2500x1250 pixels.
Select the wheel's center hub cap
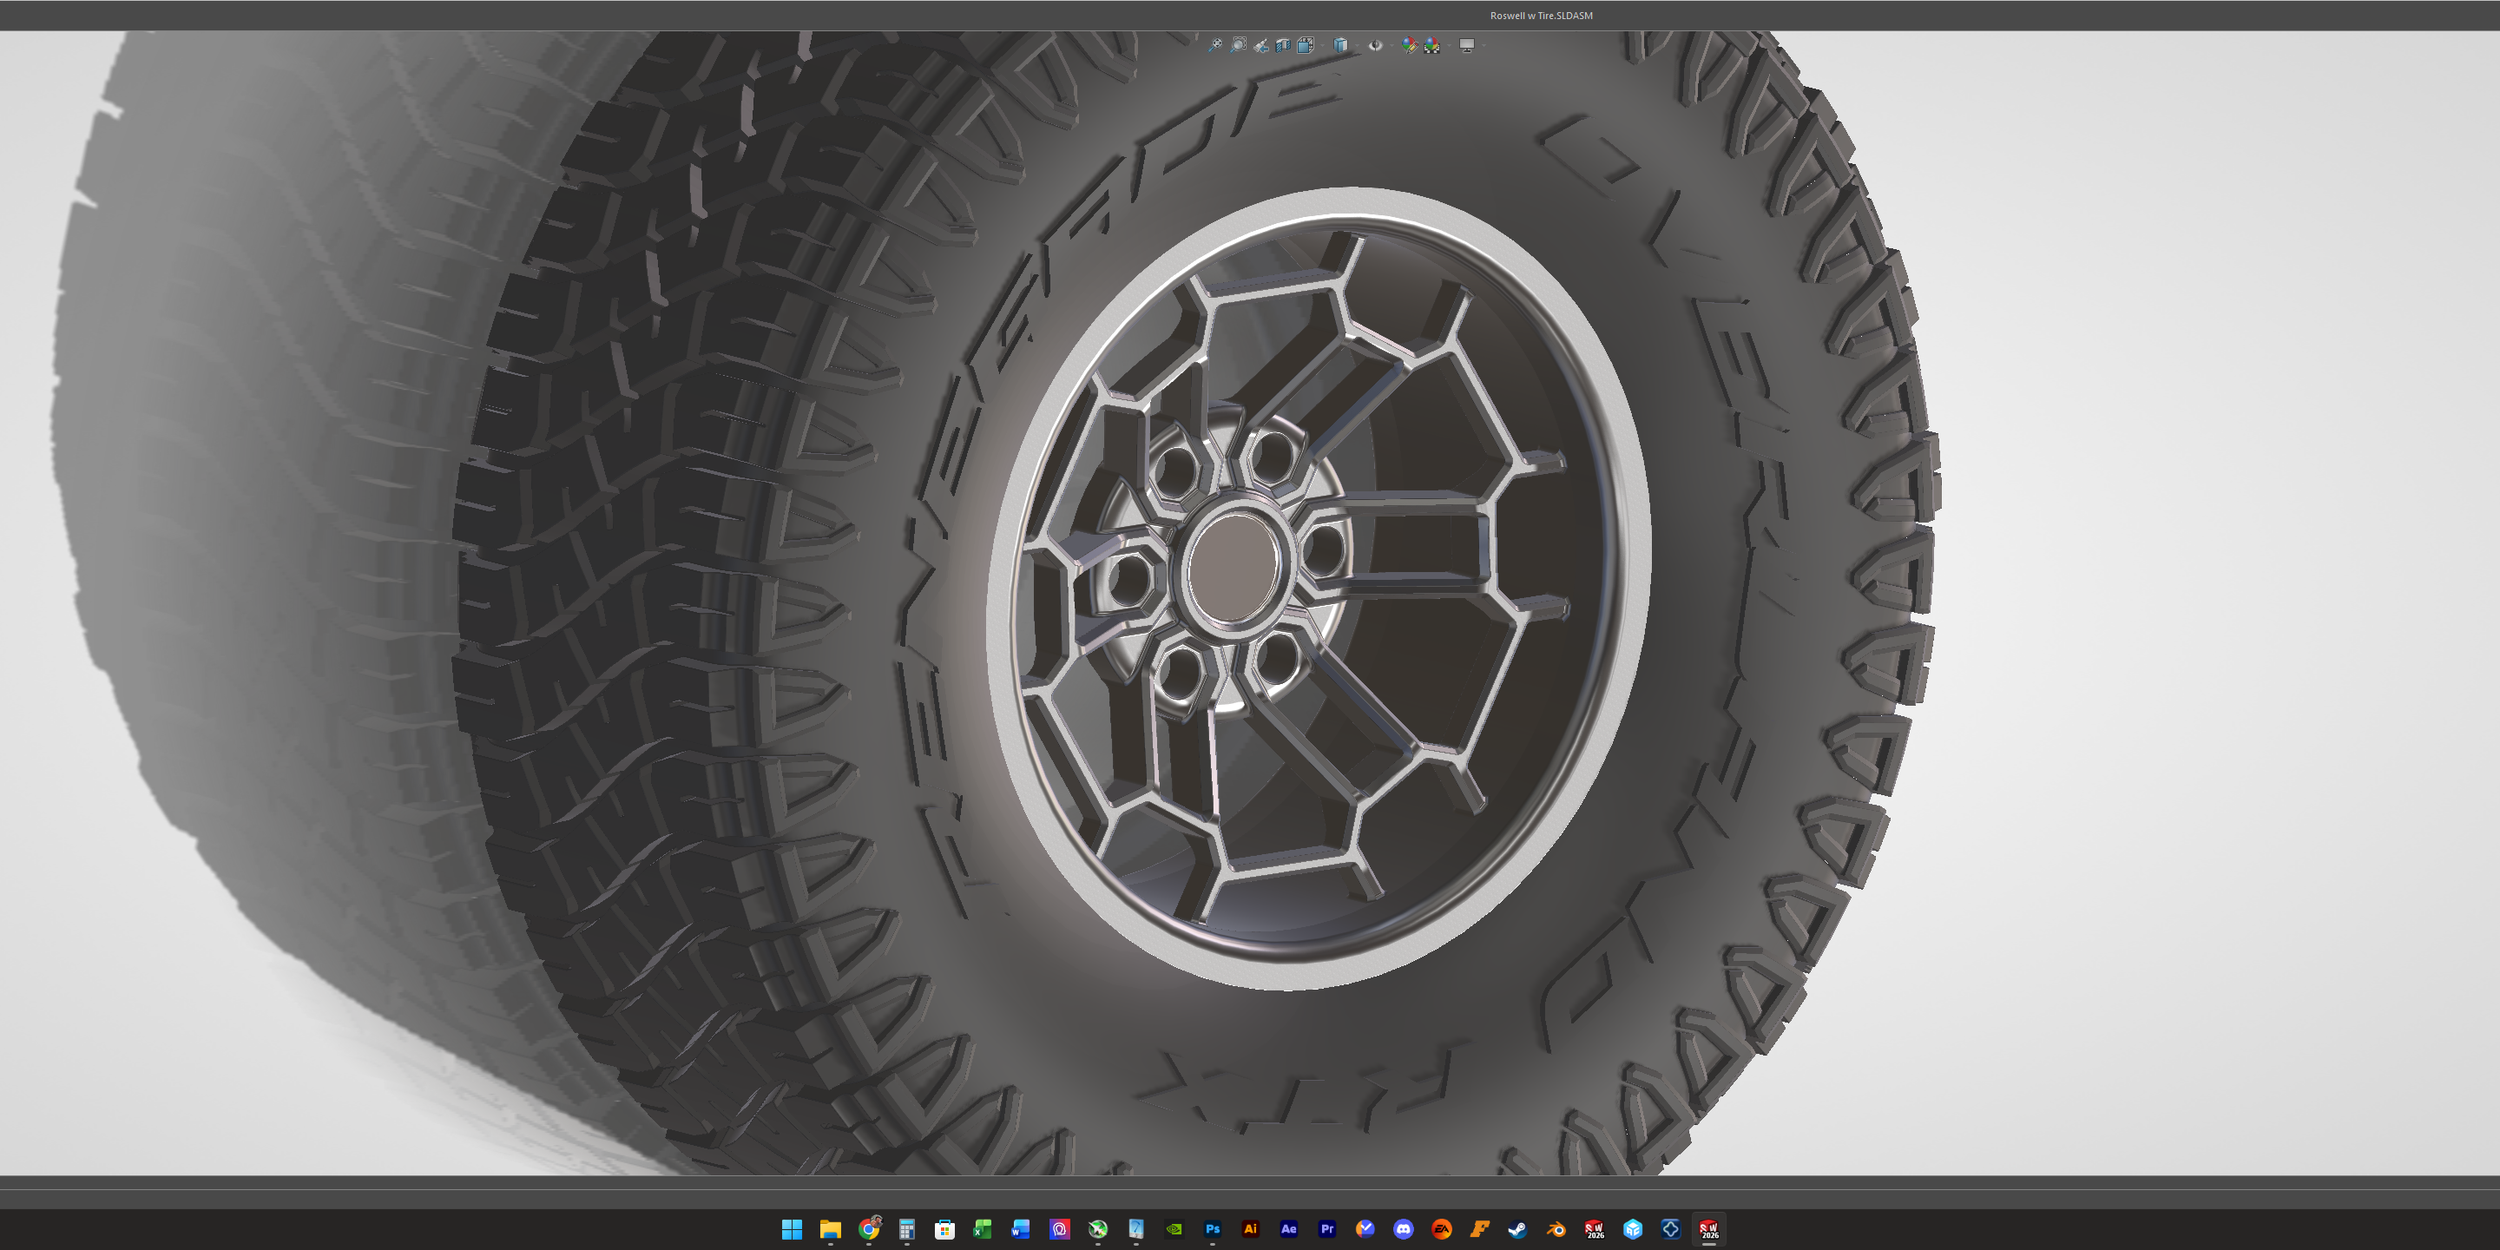(x=1233, y=568)
